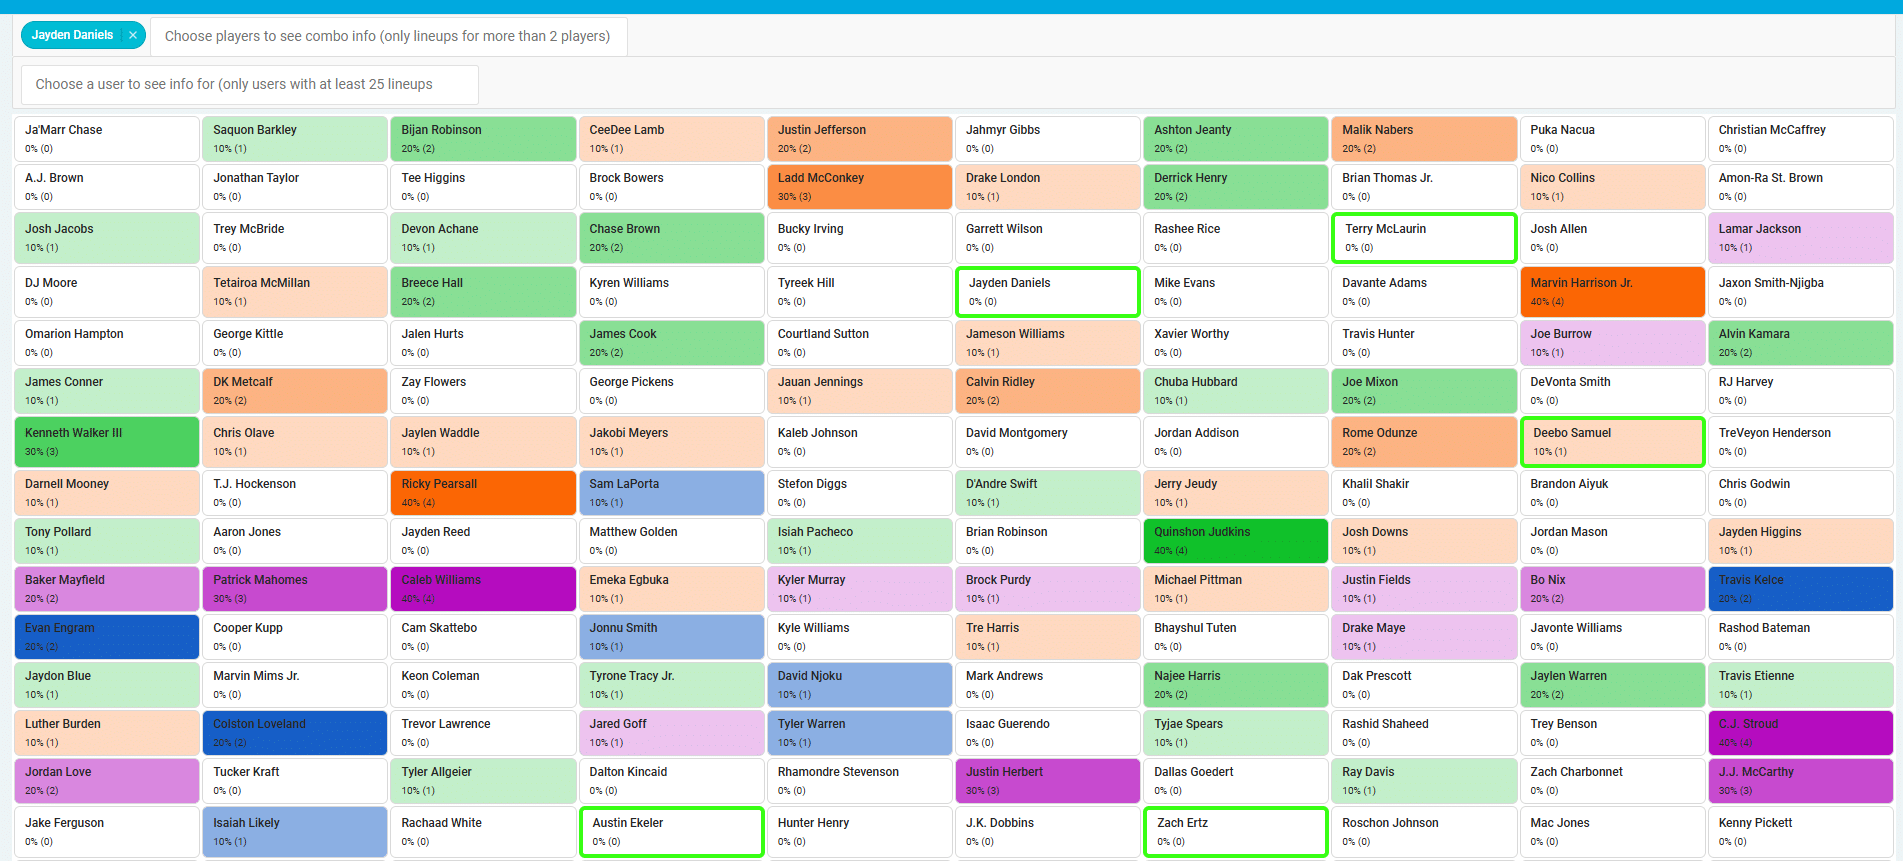Viewport: 1903px width, 861px height.
Task: Toggle the highlighted Deebo Samuel tile
Action: (x=1611, y=442)
